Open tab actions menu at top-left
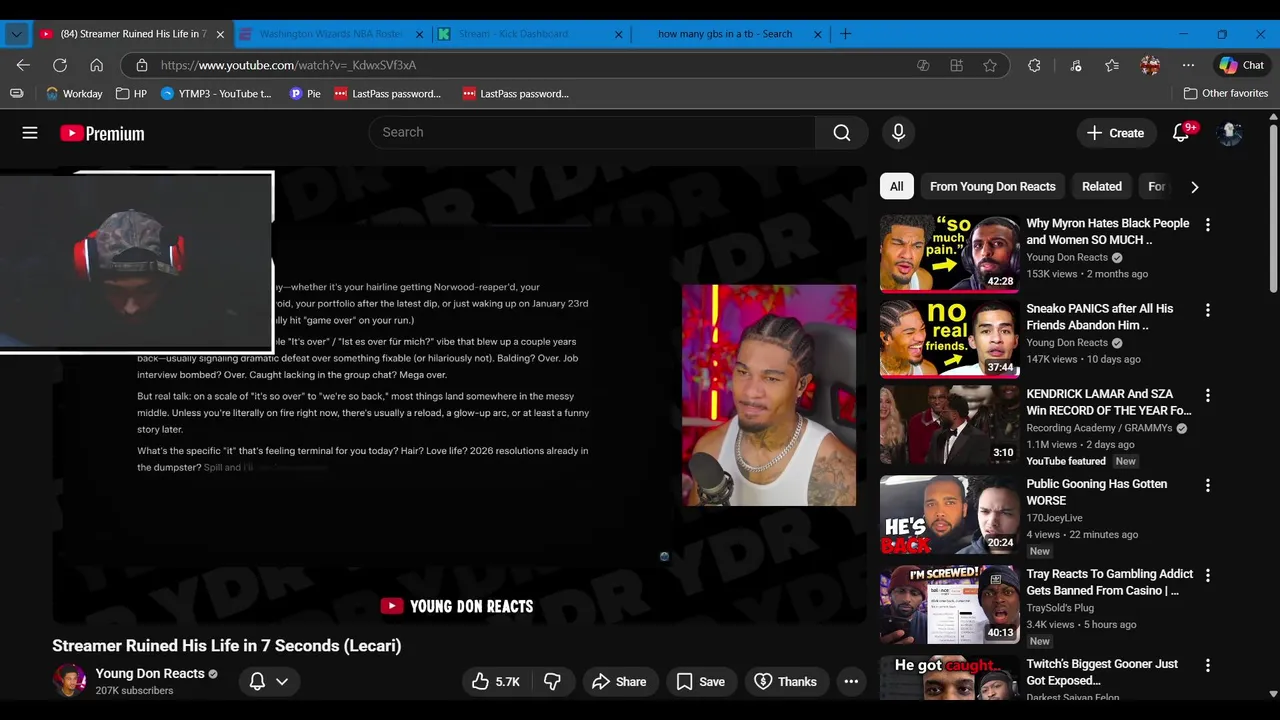The image size is (1280, 720). coord(16,34)
